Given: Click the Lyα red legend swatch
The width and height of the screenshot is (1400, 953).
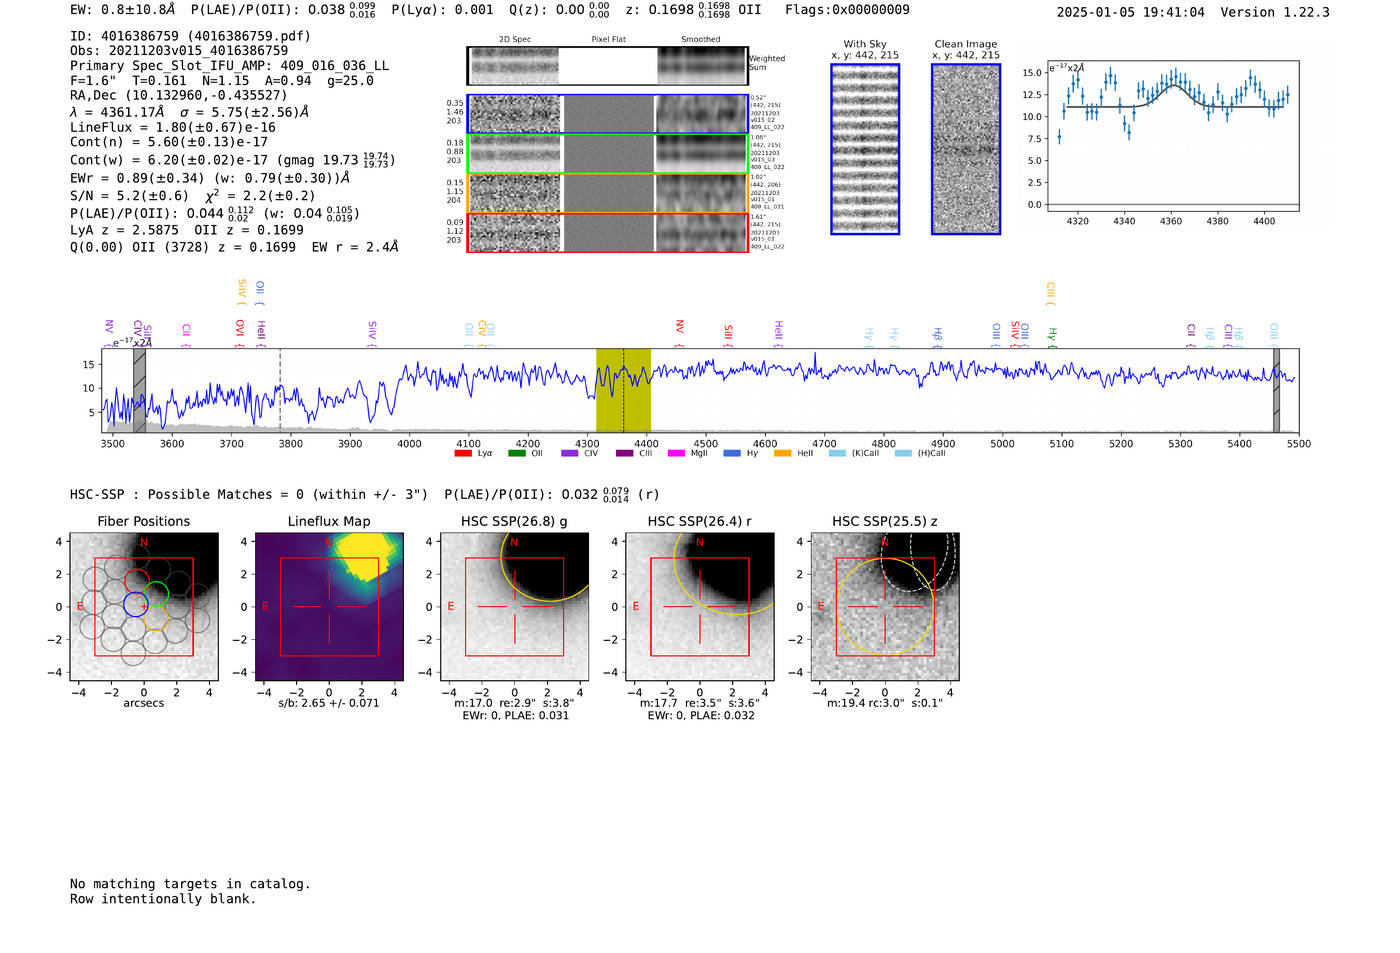Looking at the screenshot, I should click(x=462, y=453).
